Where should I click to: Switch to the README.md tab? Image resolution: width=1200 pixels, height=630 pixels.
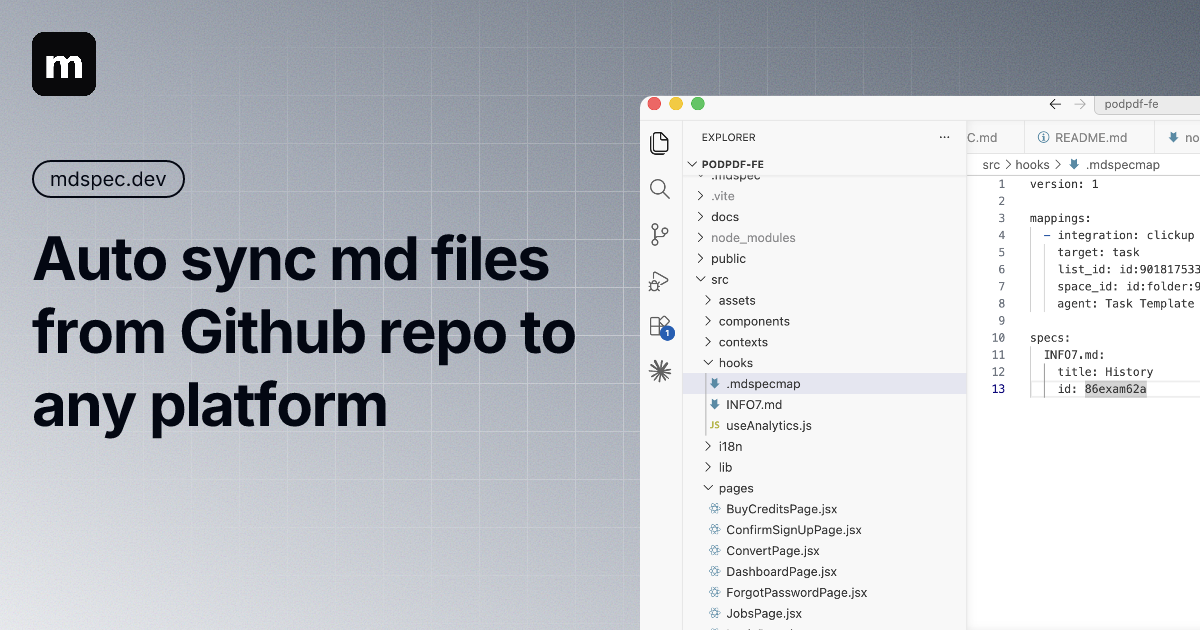coord(1089,137)
